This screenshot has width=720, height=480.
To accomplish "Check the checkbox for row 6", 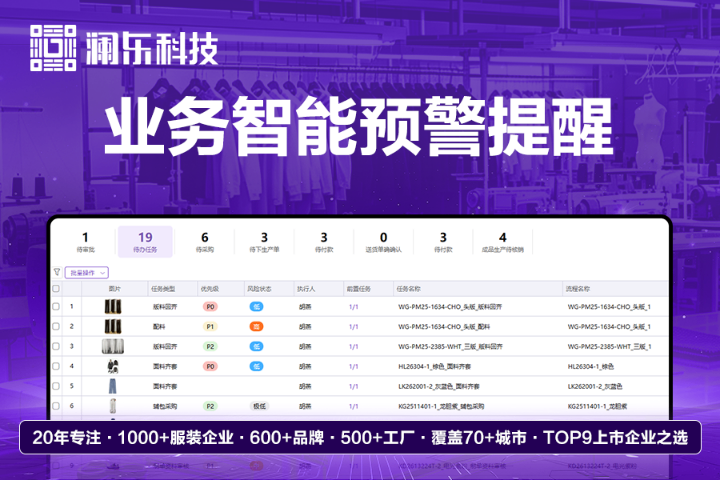I will (56, 406).
